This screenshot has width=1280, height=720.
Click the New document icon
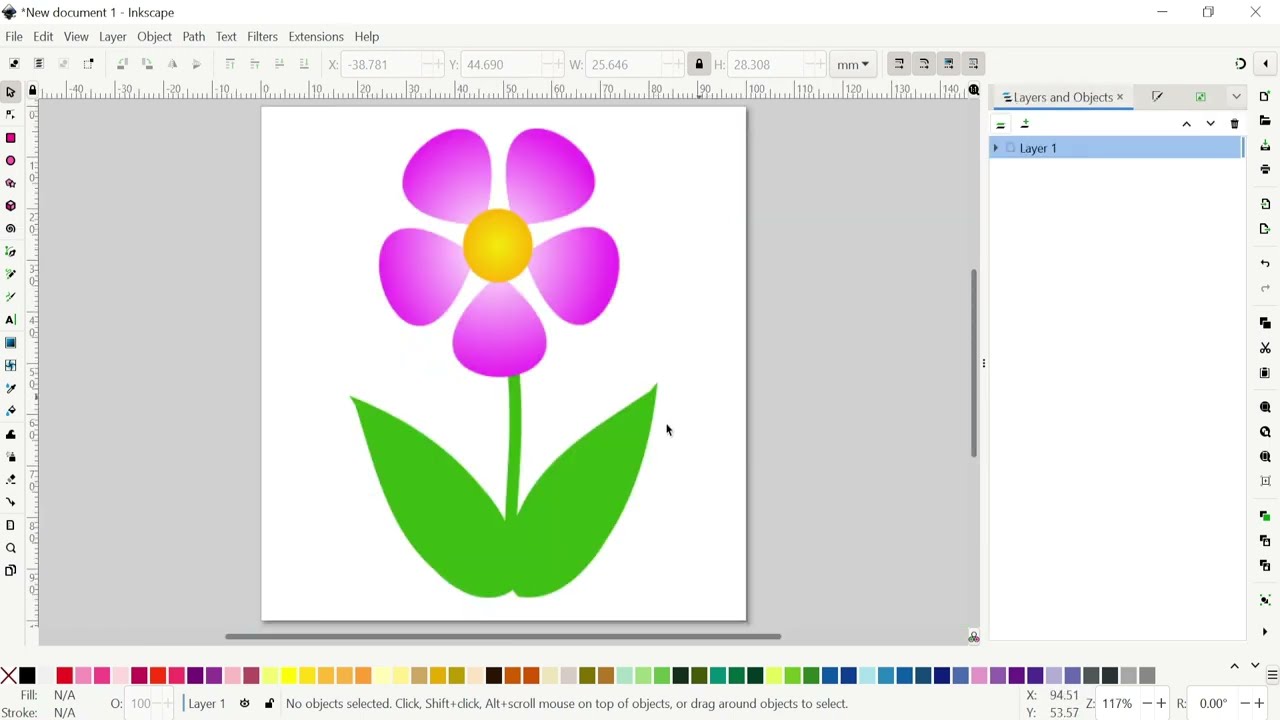coord(1265,97)
